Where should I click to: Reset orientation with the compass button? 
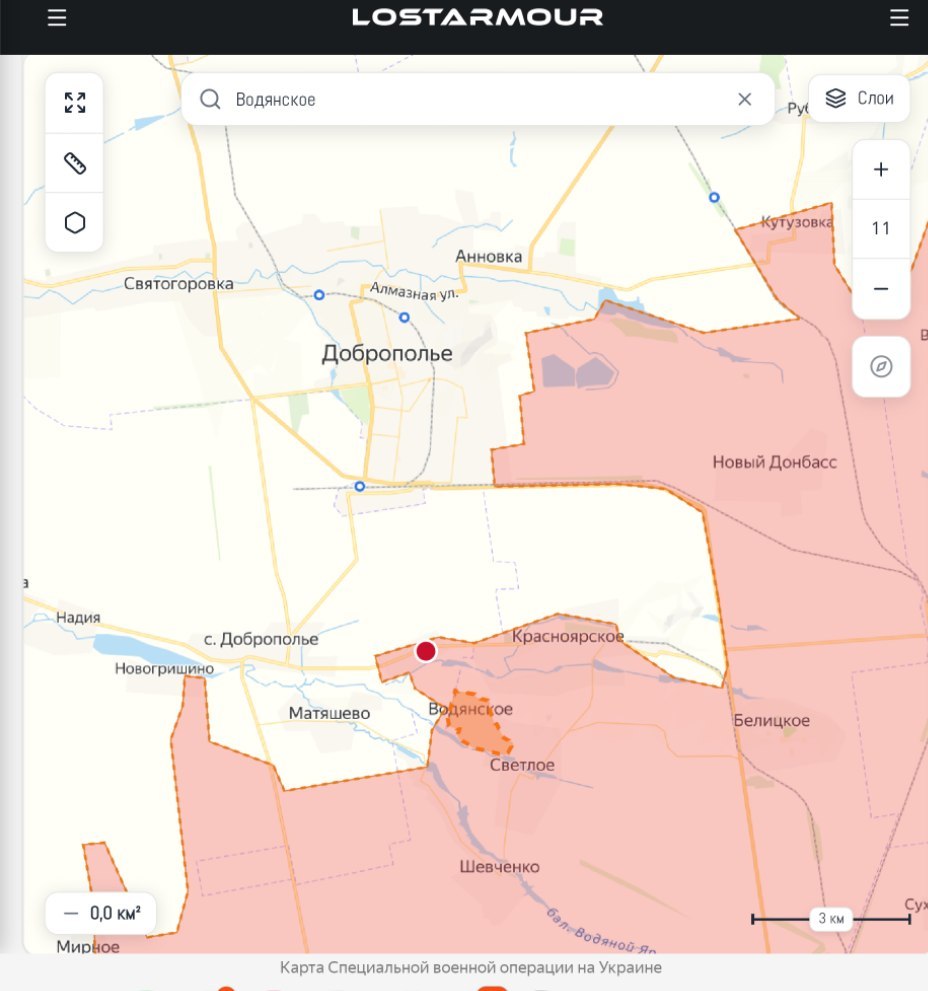click(x=881, y=367)
